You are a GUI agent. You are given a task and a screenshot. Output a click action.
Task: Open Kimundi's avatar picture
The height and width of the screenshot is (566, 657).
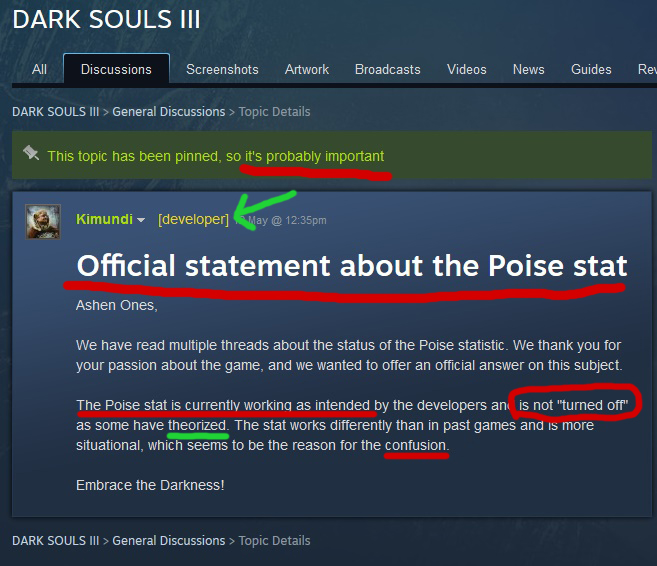click(42, 220)
